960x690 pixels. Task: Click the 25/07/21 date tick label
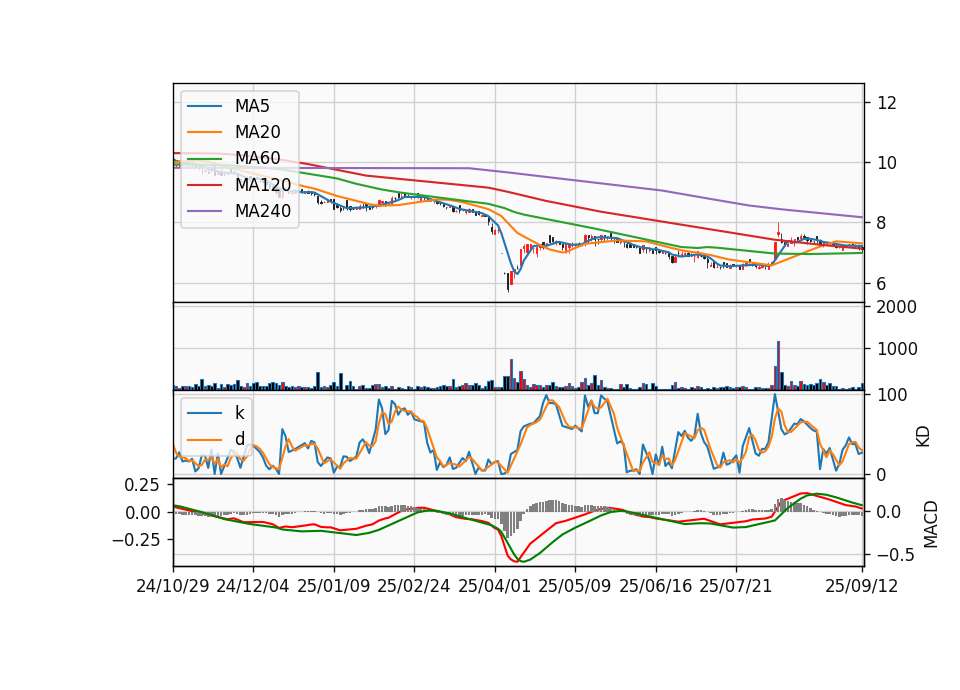(735, 586)
